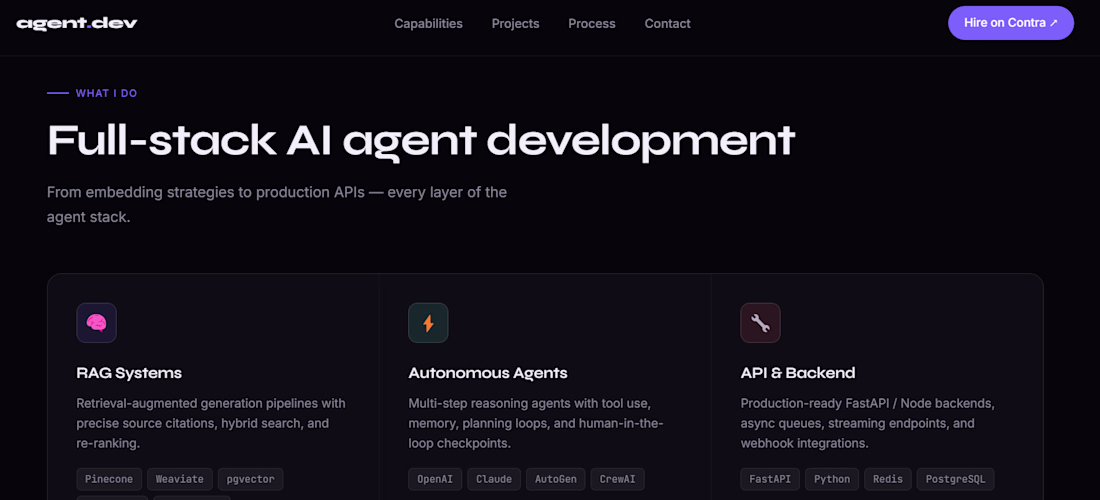This screenshot has width=1100, height=500.
Task: Click the brain icon for RAG Systems
Action: 96,323
